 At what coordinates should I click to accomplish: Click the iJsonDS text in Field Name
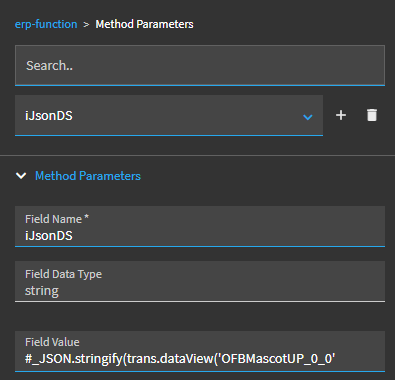click(49, 236)
